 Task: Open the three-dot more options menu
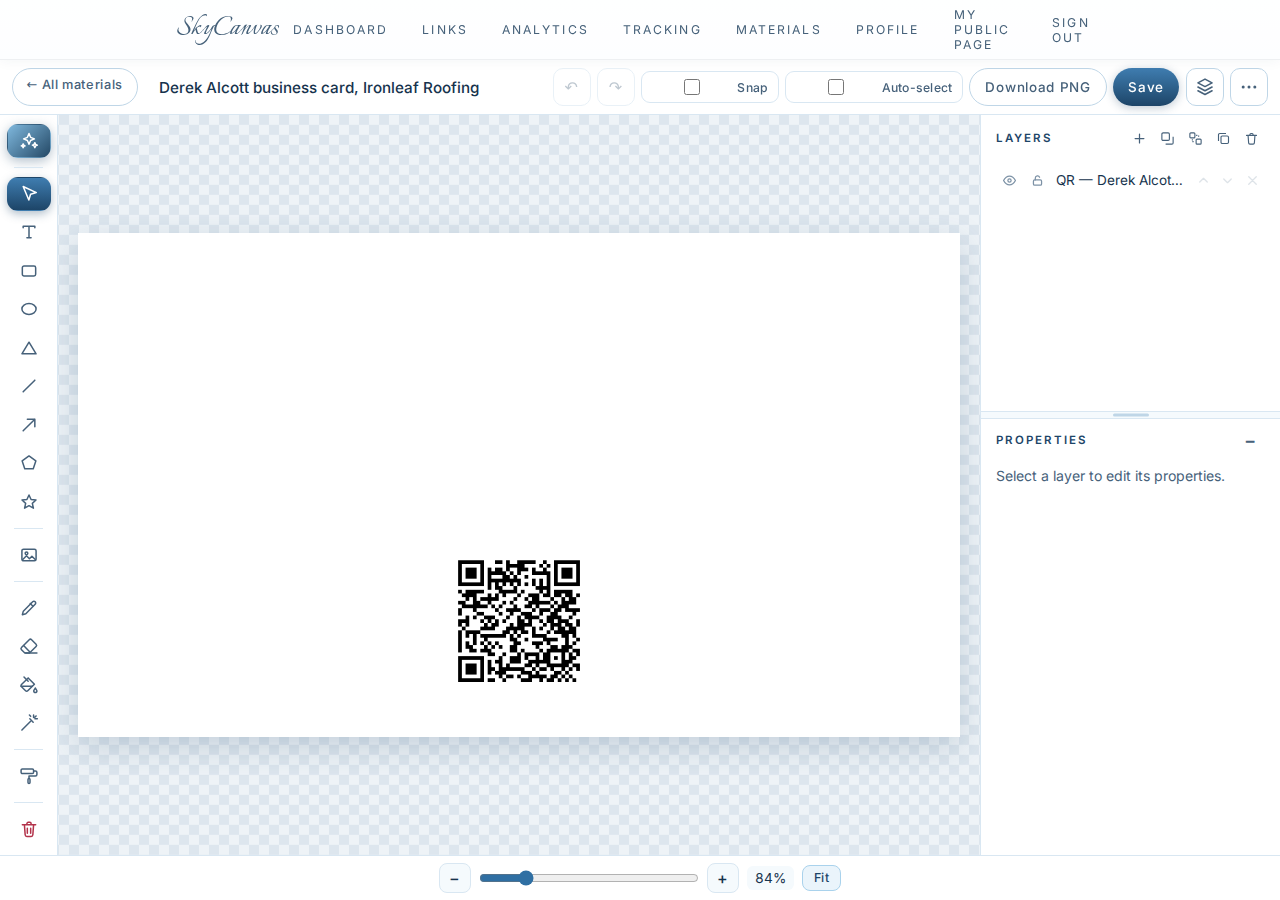tap(1249, 87)
